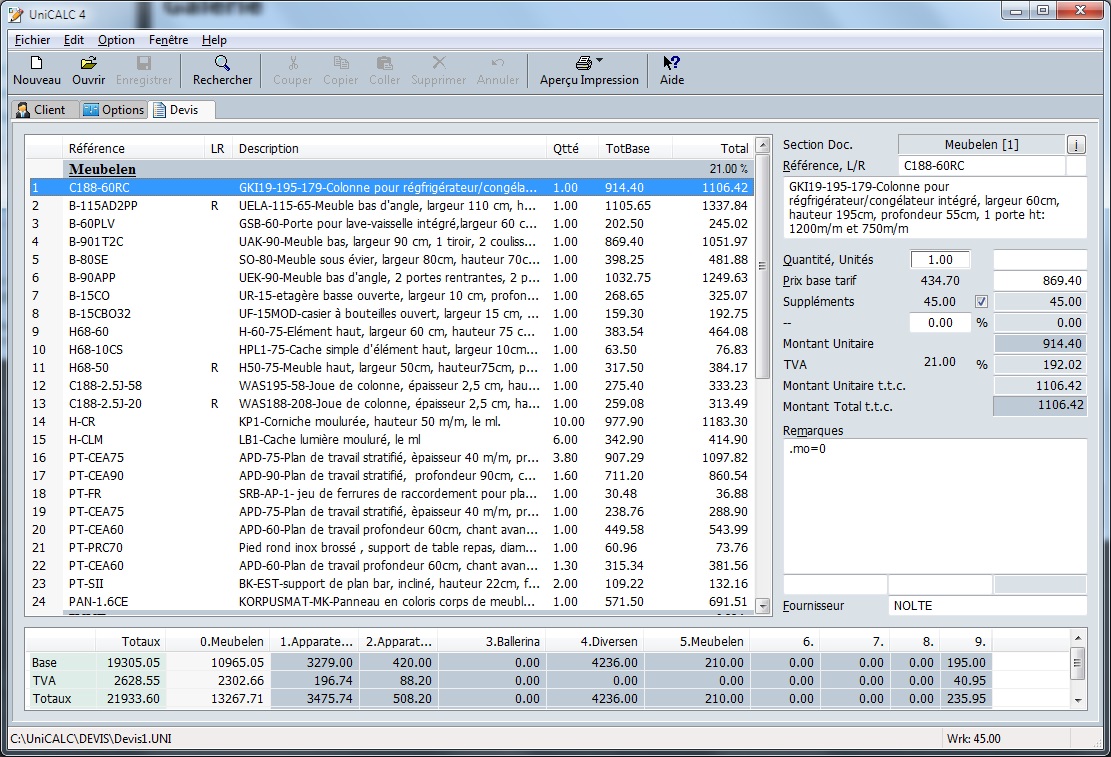Sort by the Référence column header

97,149
